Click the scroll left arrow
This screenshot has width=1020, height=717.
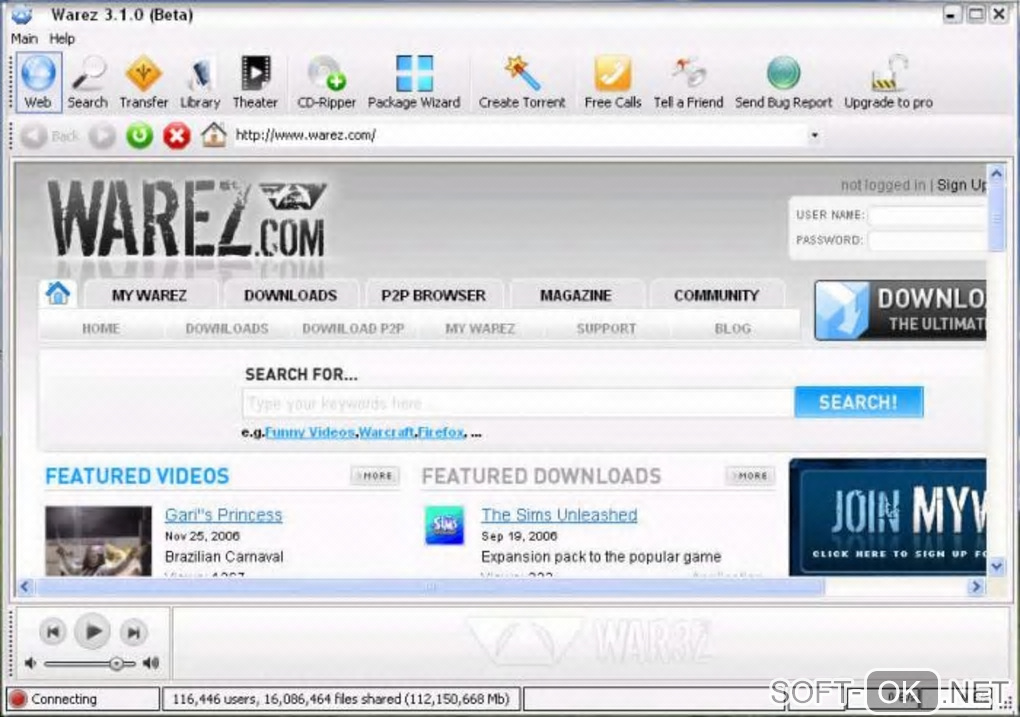click(x=25, y=587)
